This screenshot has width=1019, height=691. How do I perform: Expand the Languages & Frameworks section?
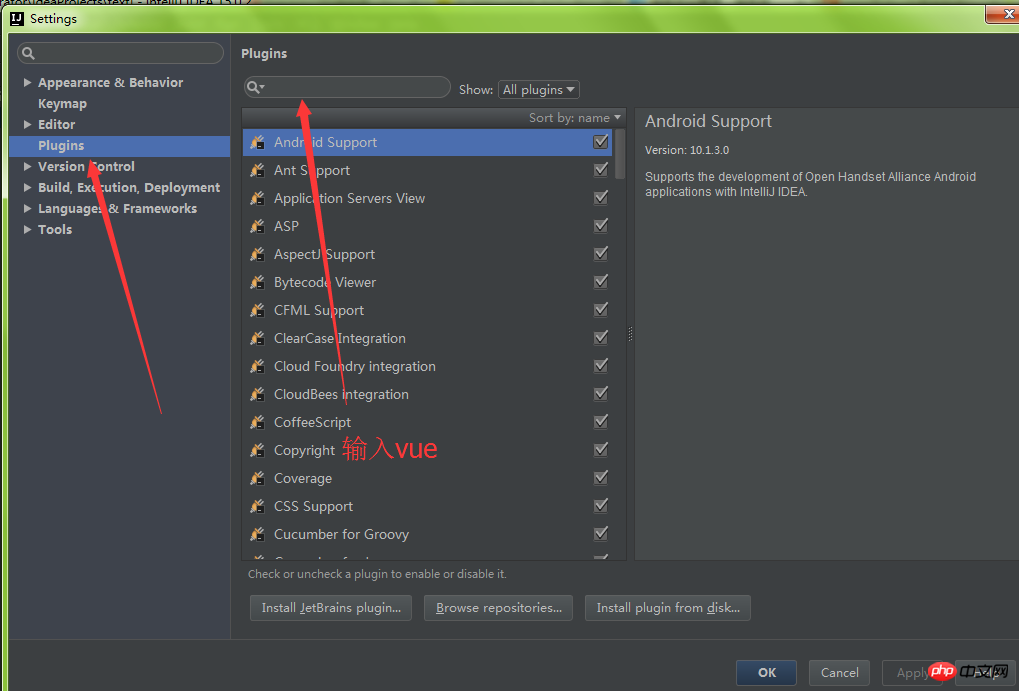(27, 208)
